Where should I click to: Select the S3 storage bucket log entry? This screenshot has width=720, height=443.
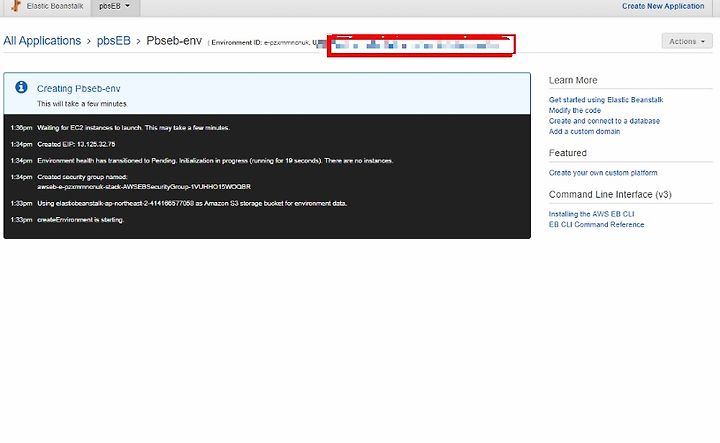[192, 203]
